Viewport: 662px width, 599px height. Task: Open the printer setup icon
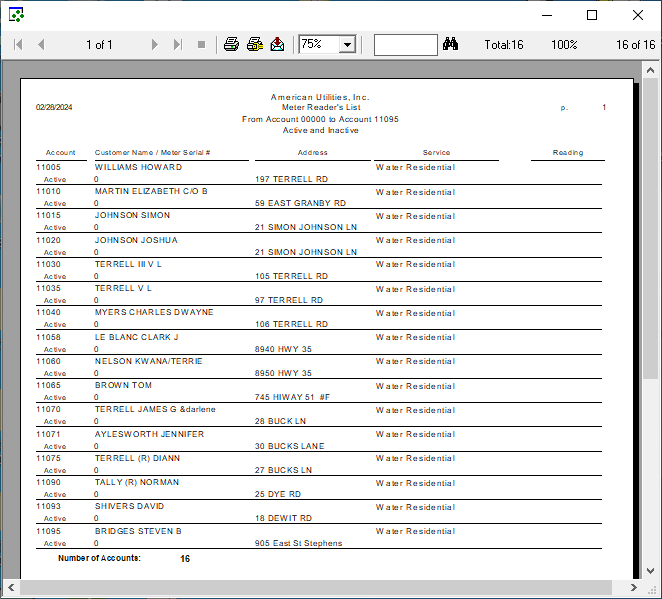pyautogui.click(x=255, y=44)
